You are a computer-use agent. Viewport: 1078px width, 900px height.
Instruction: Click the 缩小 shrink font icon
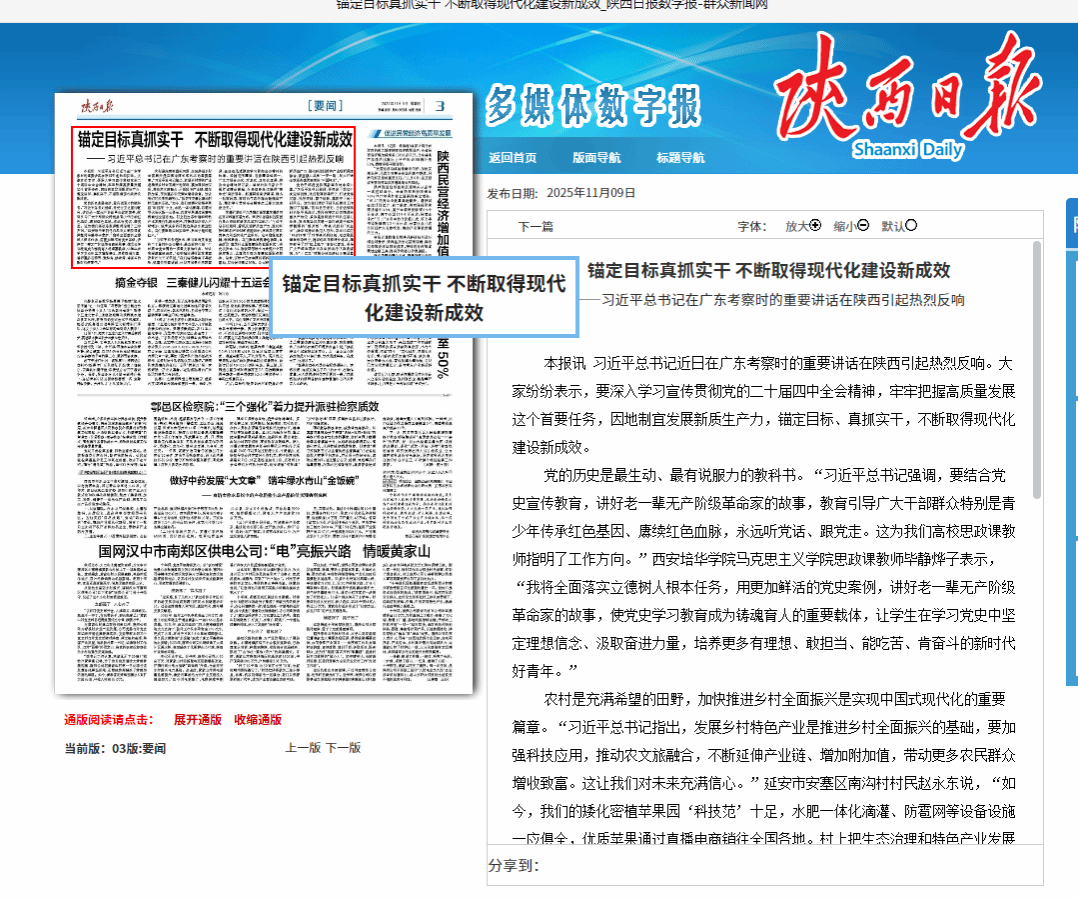pos(863,225)
